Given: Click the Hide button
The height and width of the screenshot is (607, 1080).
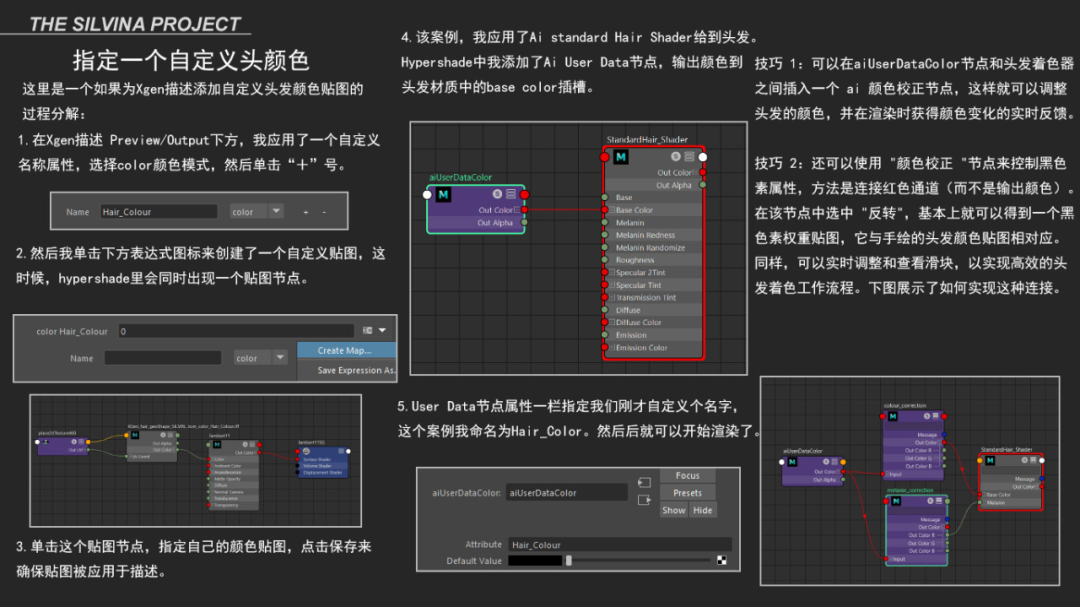Looking at the screenshot, I should [x=703, y=510].
